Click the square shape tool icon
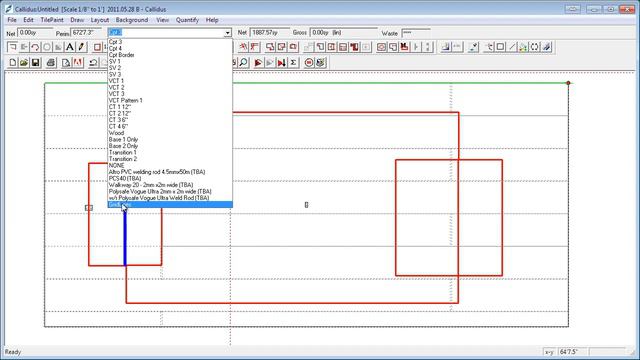The image size is (640, 360). [500, 47]
